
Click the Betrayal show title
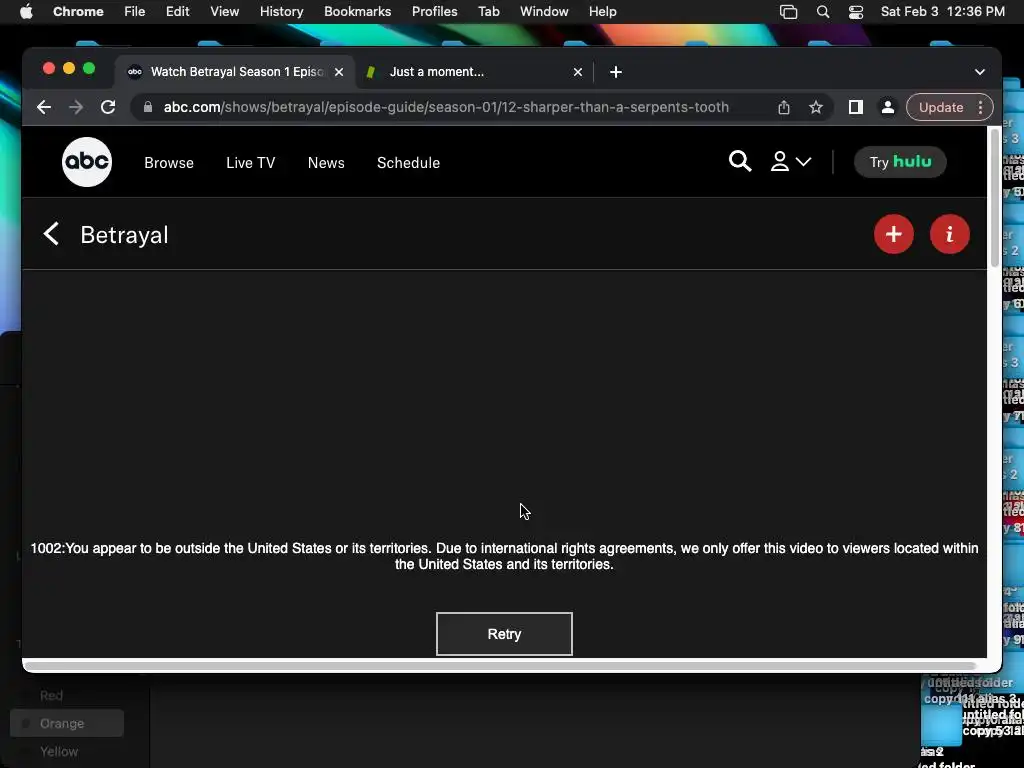click(124, 234)
